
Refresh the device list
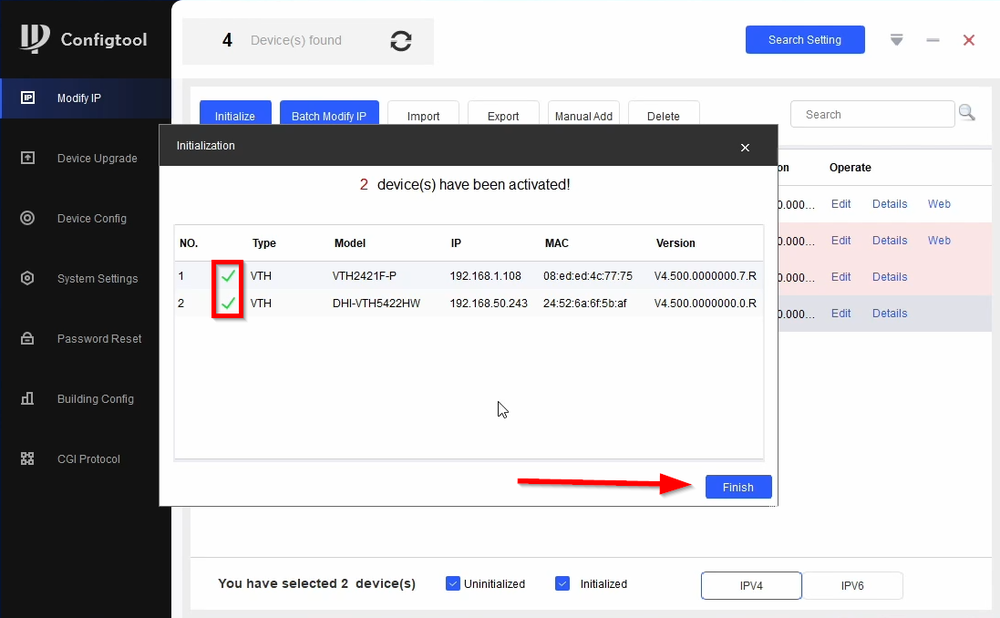[400, 41]
